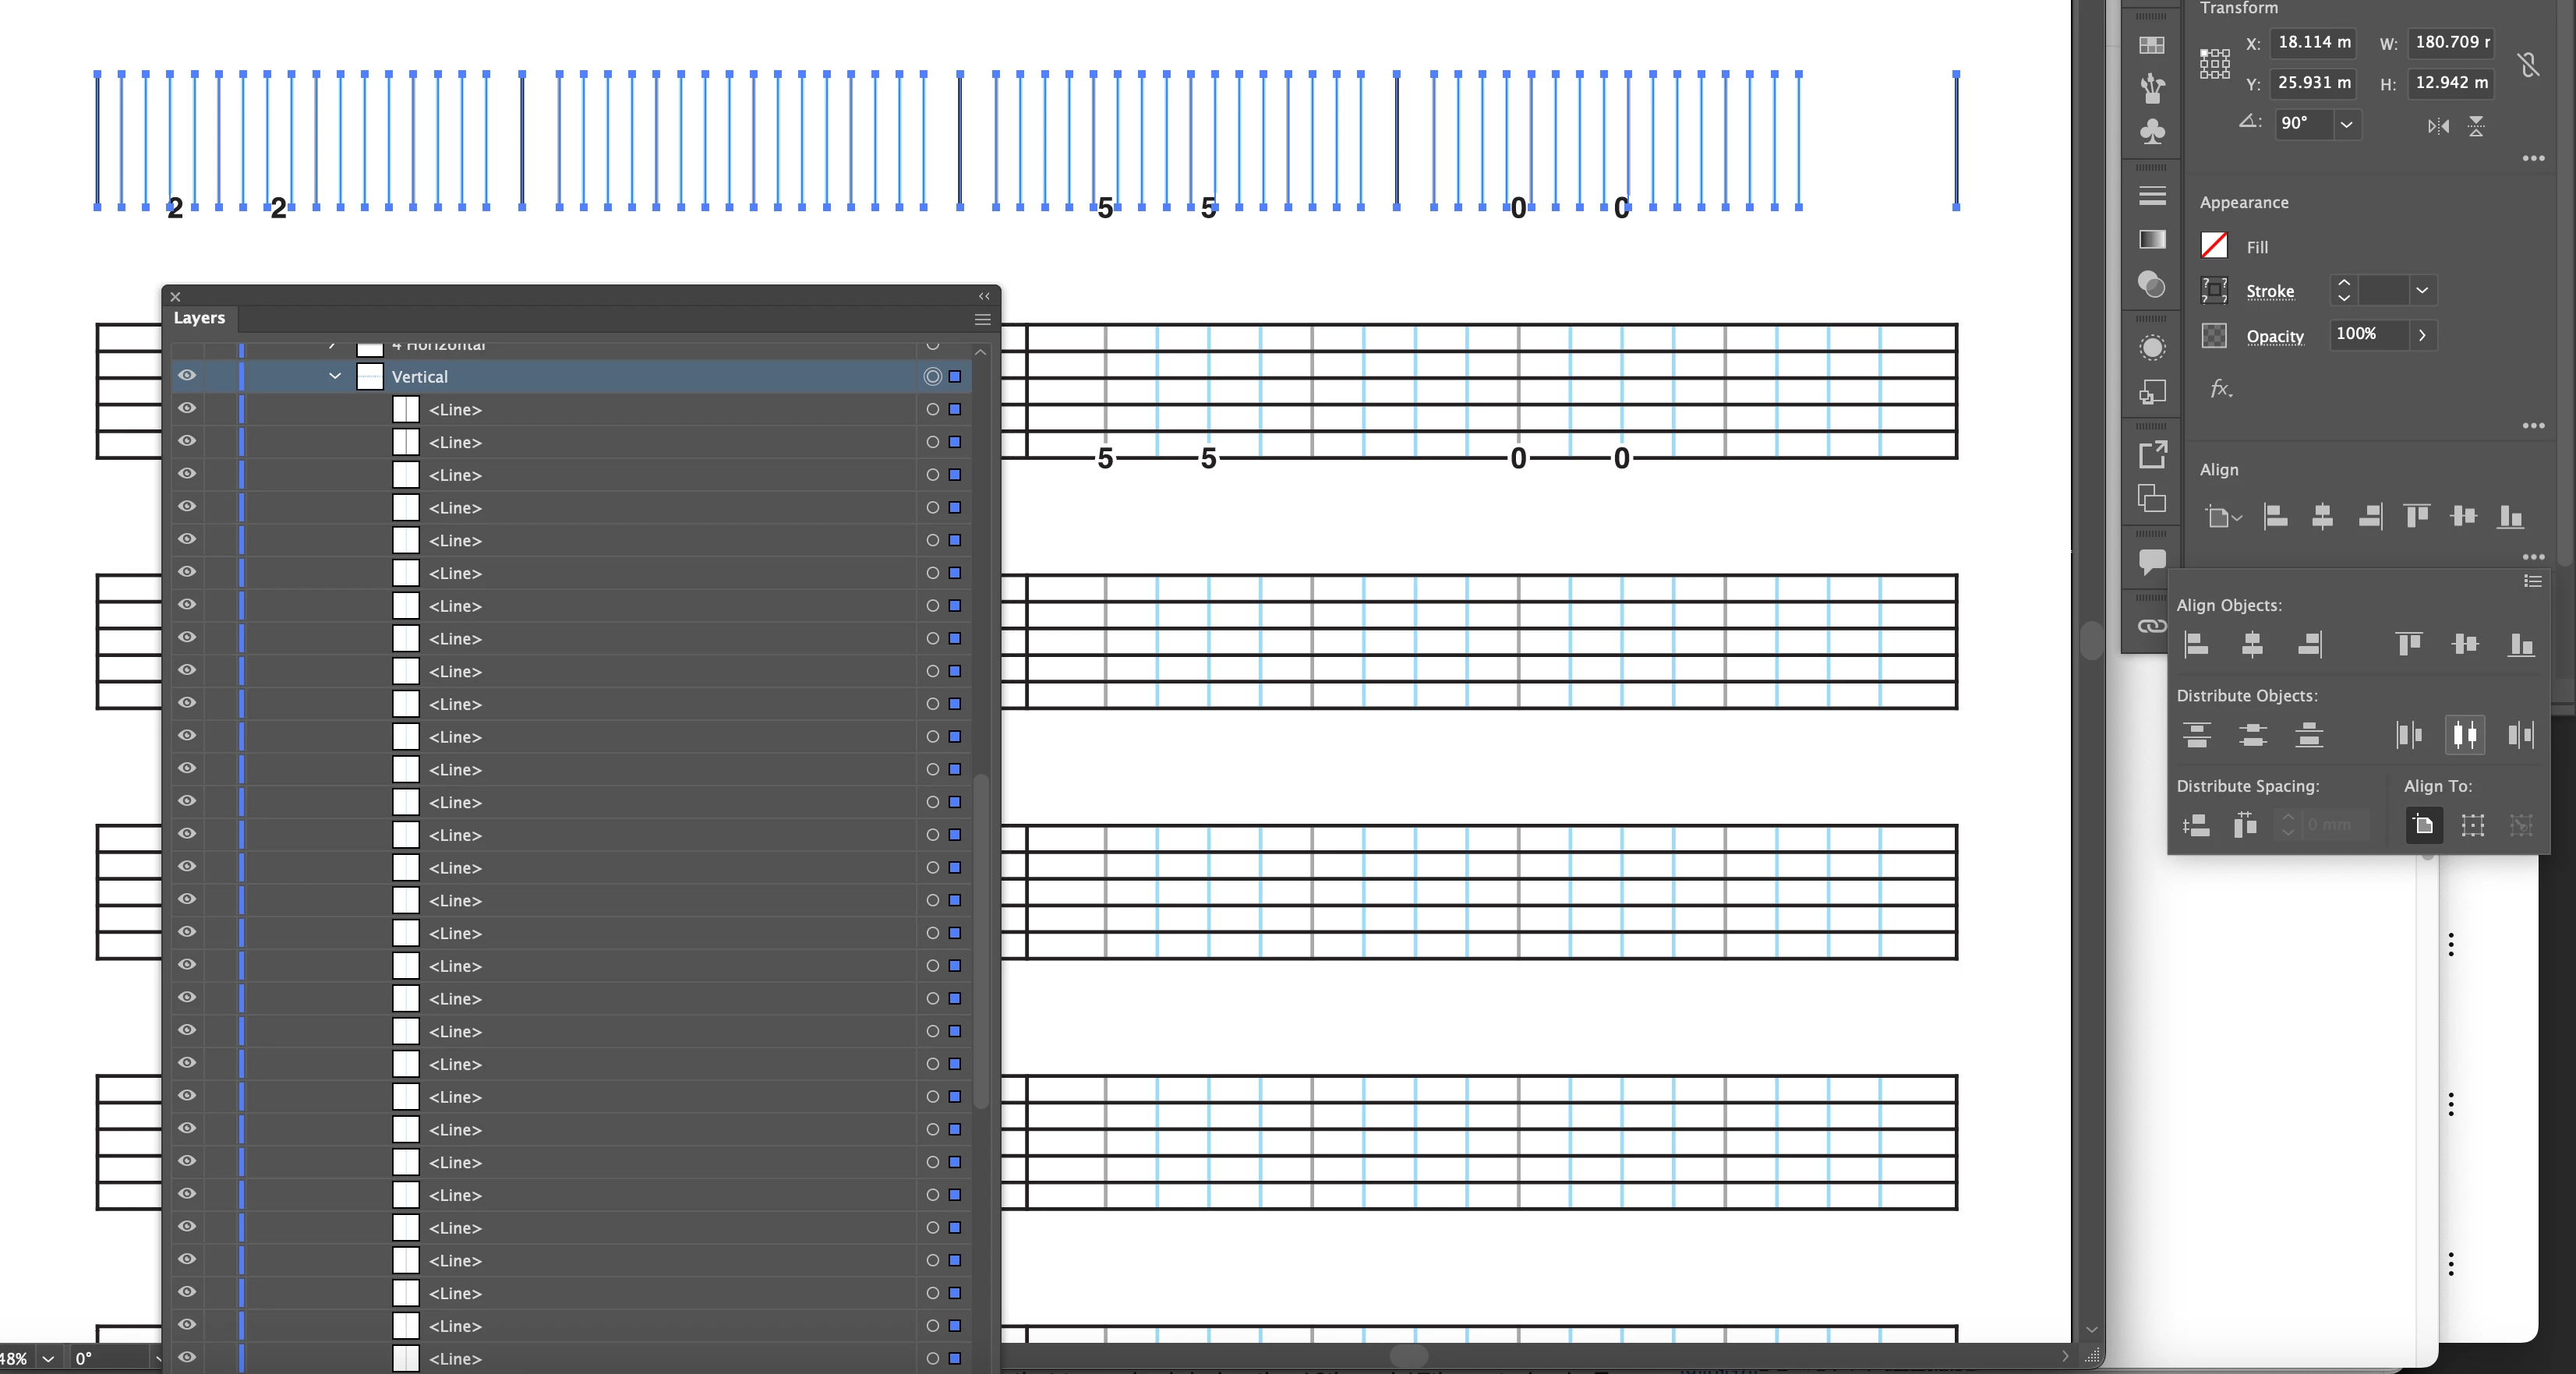Screen dimensions: 2576x1374
Task: Toggle constrain width and height proportions
Action: (2528, 65)
